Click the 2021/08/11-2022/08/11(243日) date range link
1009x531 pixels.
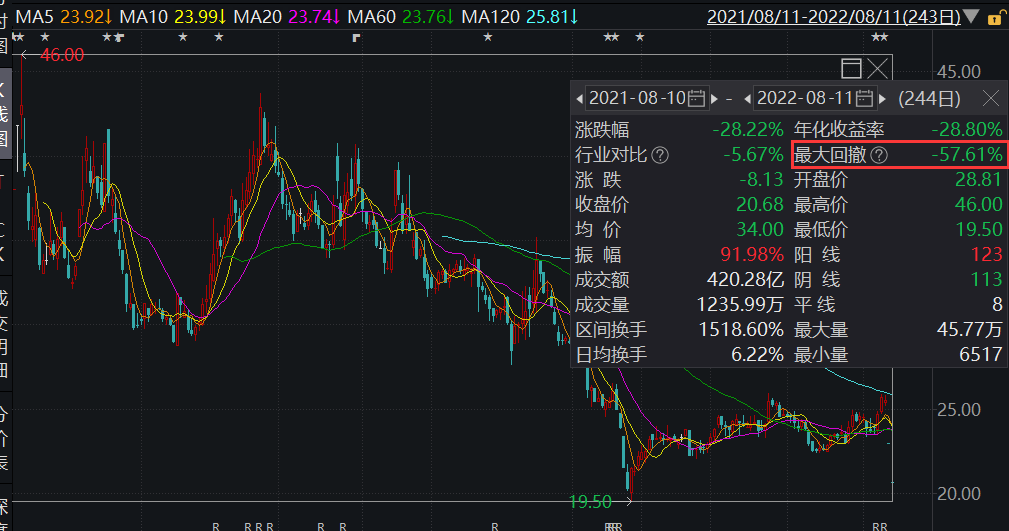833,17
